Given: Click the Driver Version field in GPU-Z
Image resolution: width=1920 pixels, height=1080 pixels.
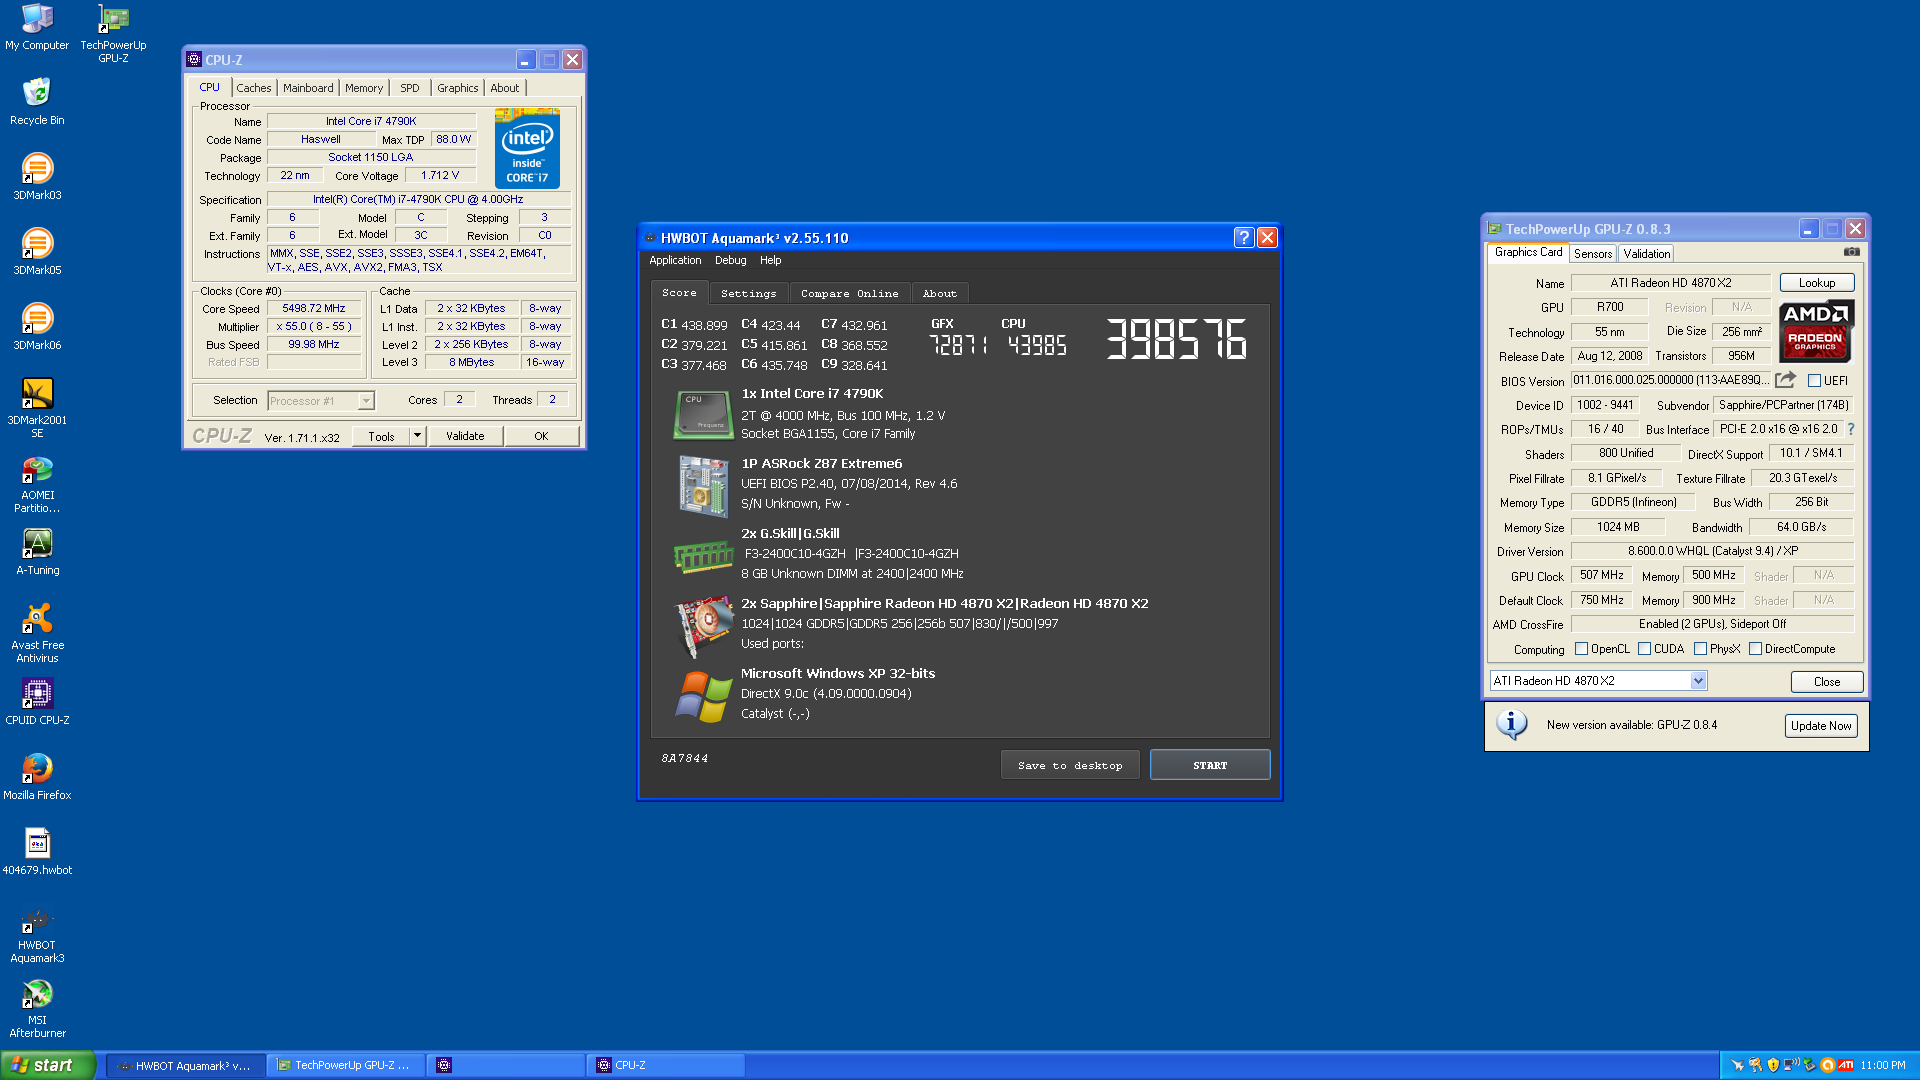Looking at the screenshot, I should (1712, 551).
